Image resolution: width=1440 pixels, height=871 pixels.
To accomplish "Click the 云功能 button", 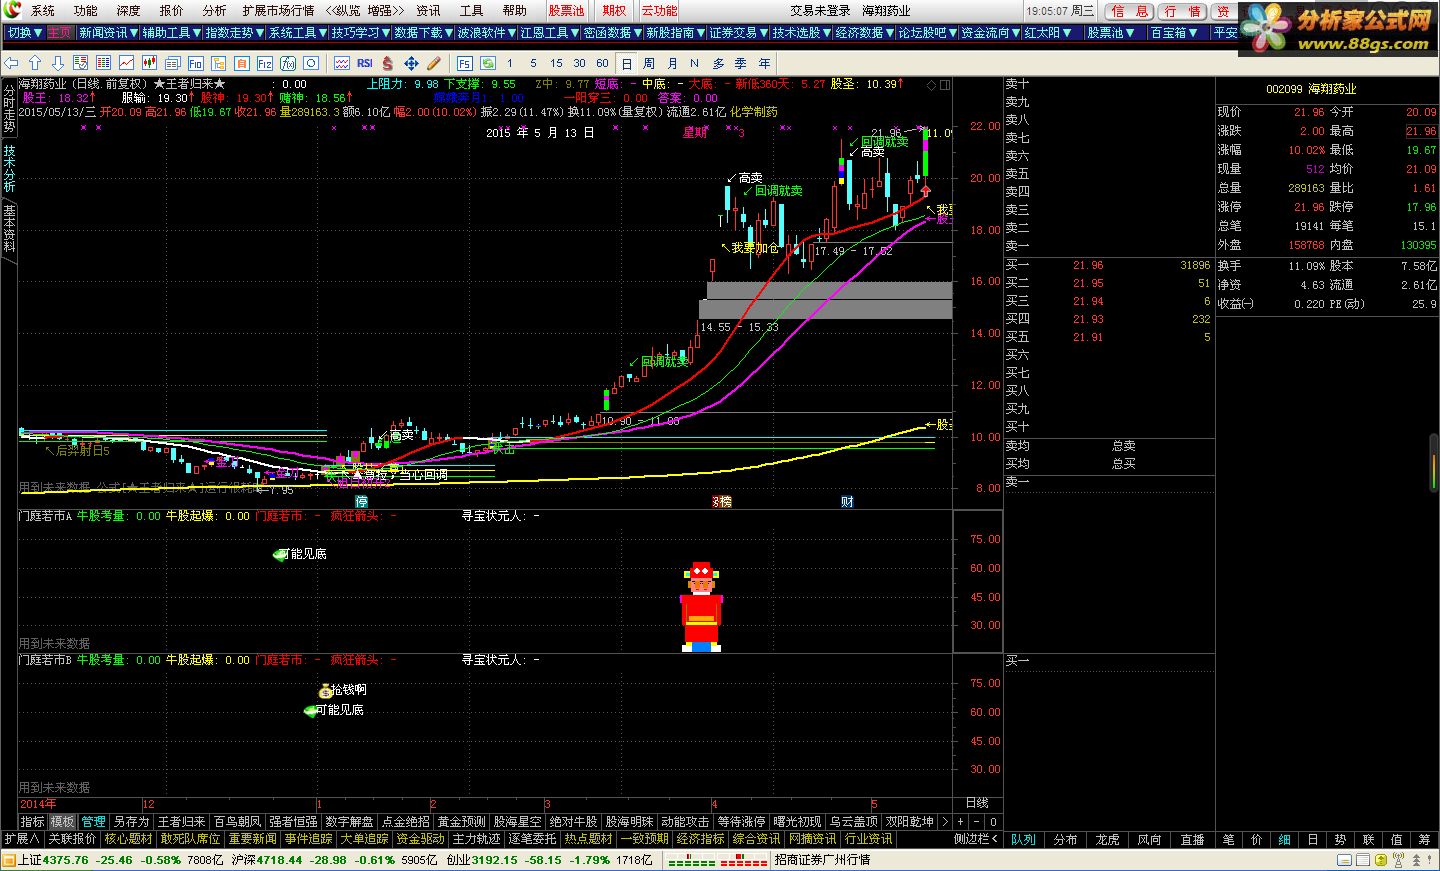I will coord(659,10).
